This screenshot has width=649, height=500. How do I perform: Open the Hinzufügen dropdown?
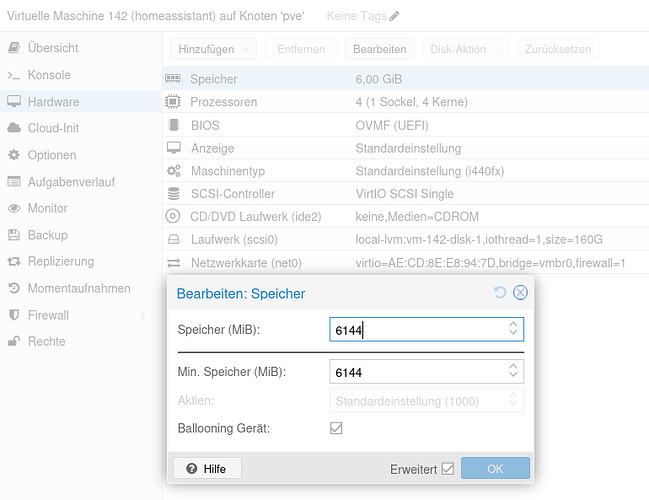pos(213,49)
